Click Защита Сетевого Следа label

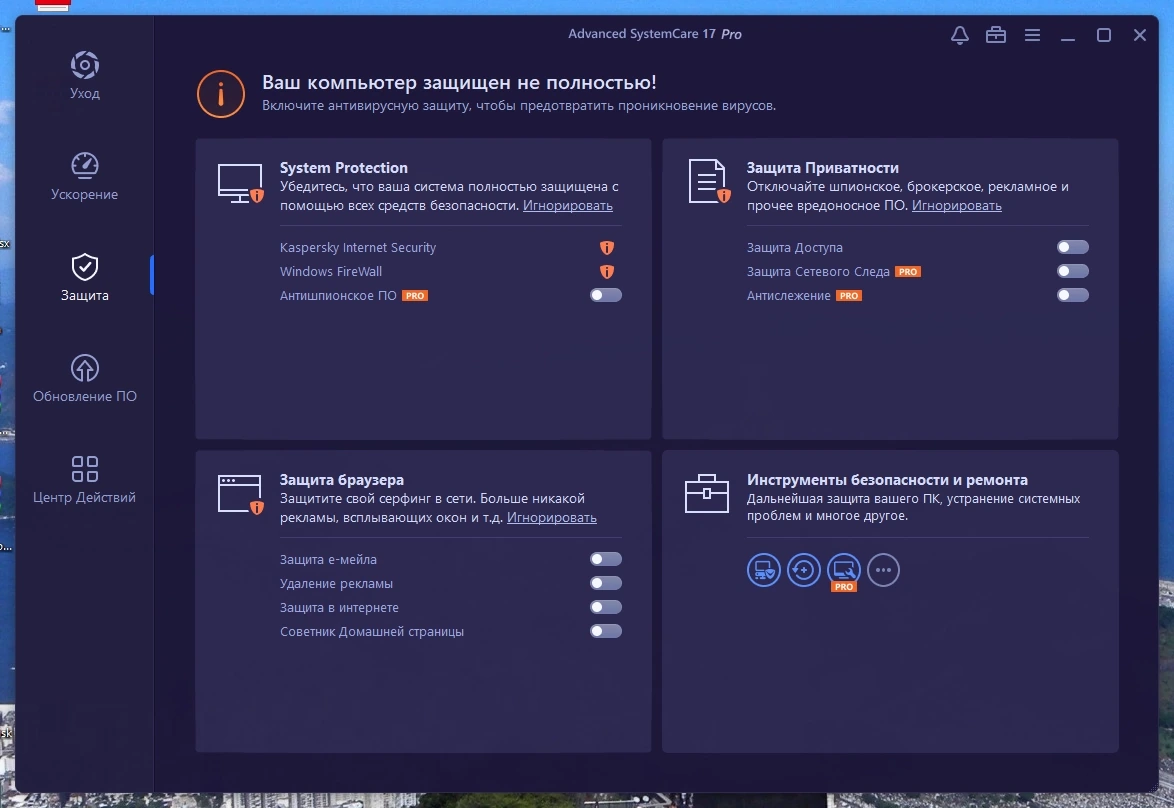818,271
